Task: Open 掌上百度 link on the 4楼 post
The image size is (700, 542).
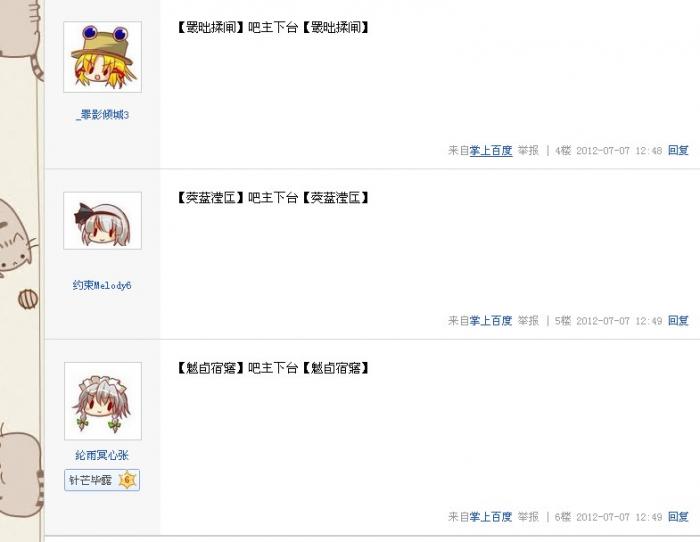Action: coord(491,150)
